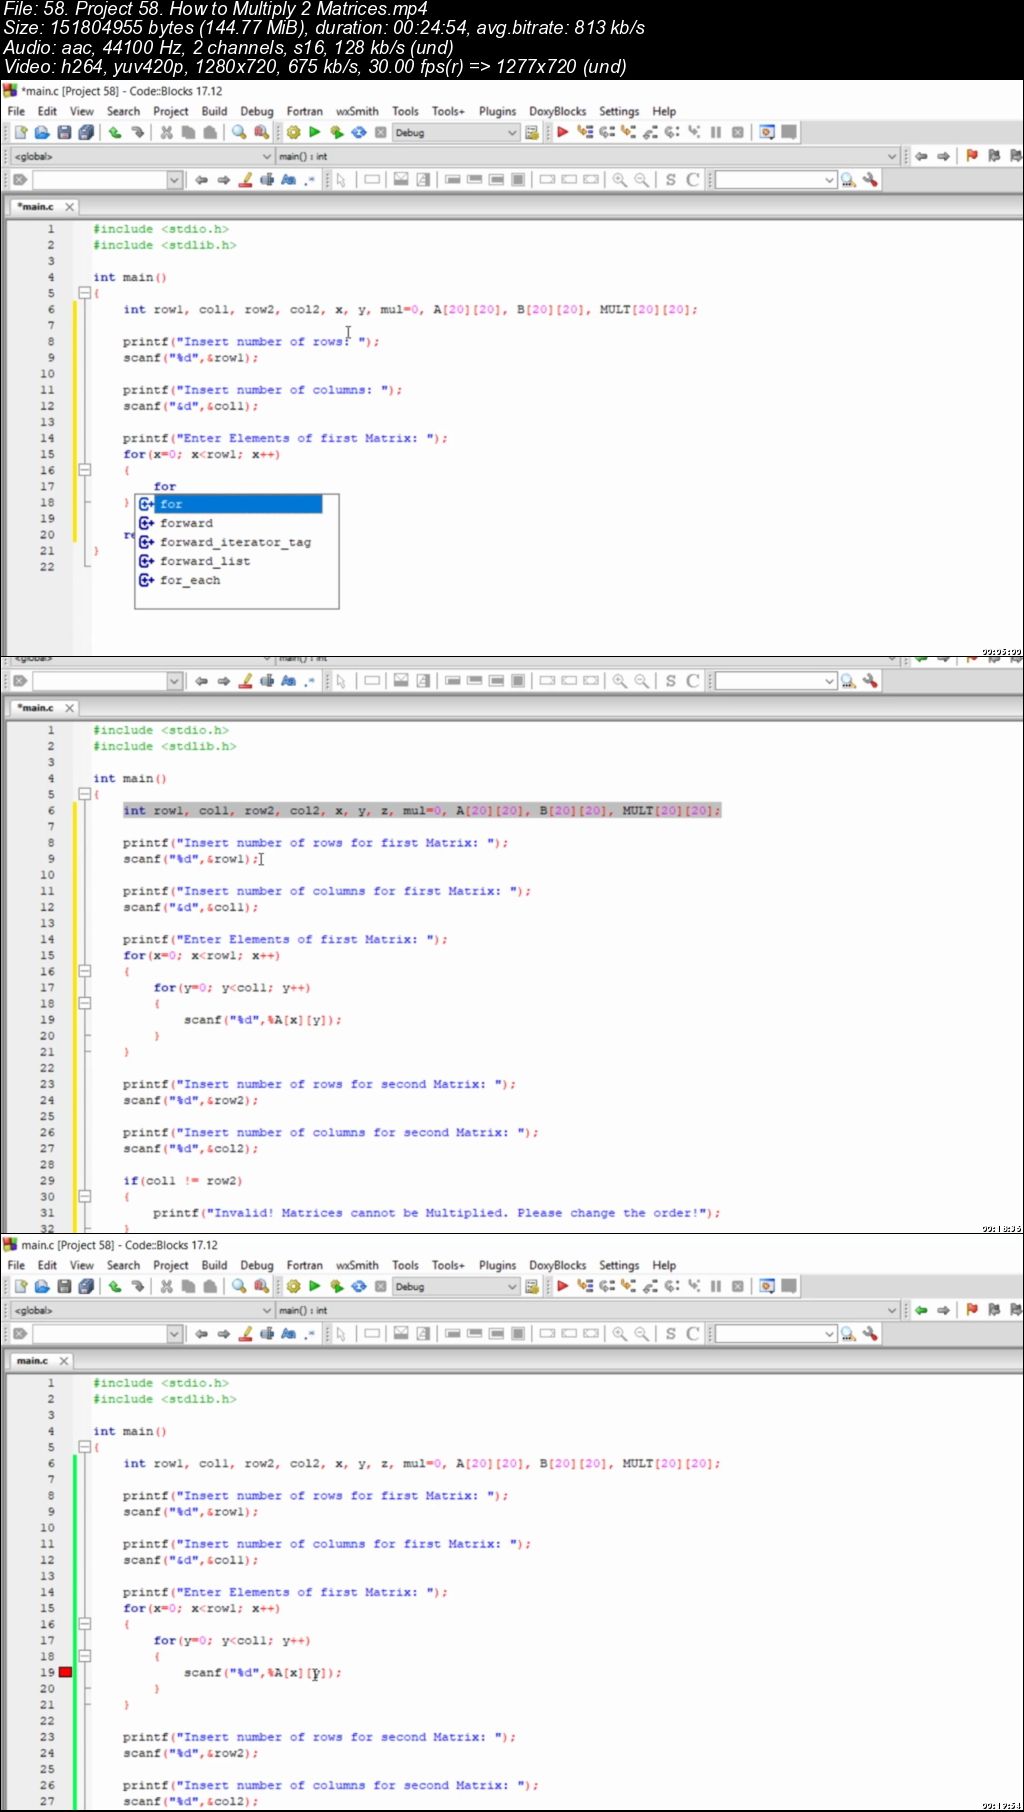Close the main.c tab in third frame
The height and width of the screenshot is (1812, 1024).
tap(64, 1360)
